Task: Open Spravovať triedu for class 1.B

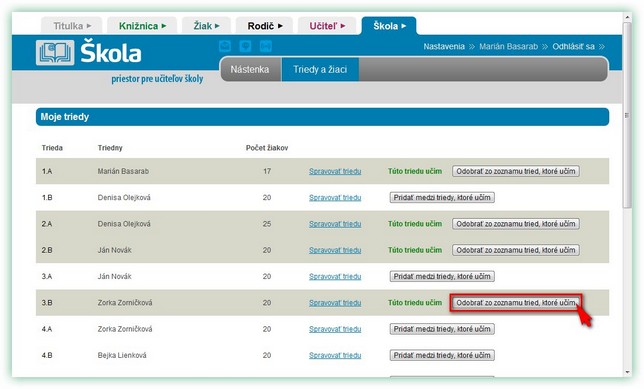Action: click(335, 198)
